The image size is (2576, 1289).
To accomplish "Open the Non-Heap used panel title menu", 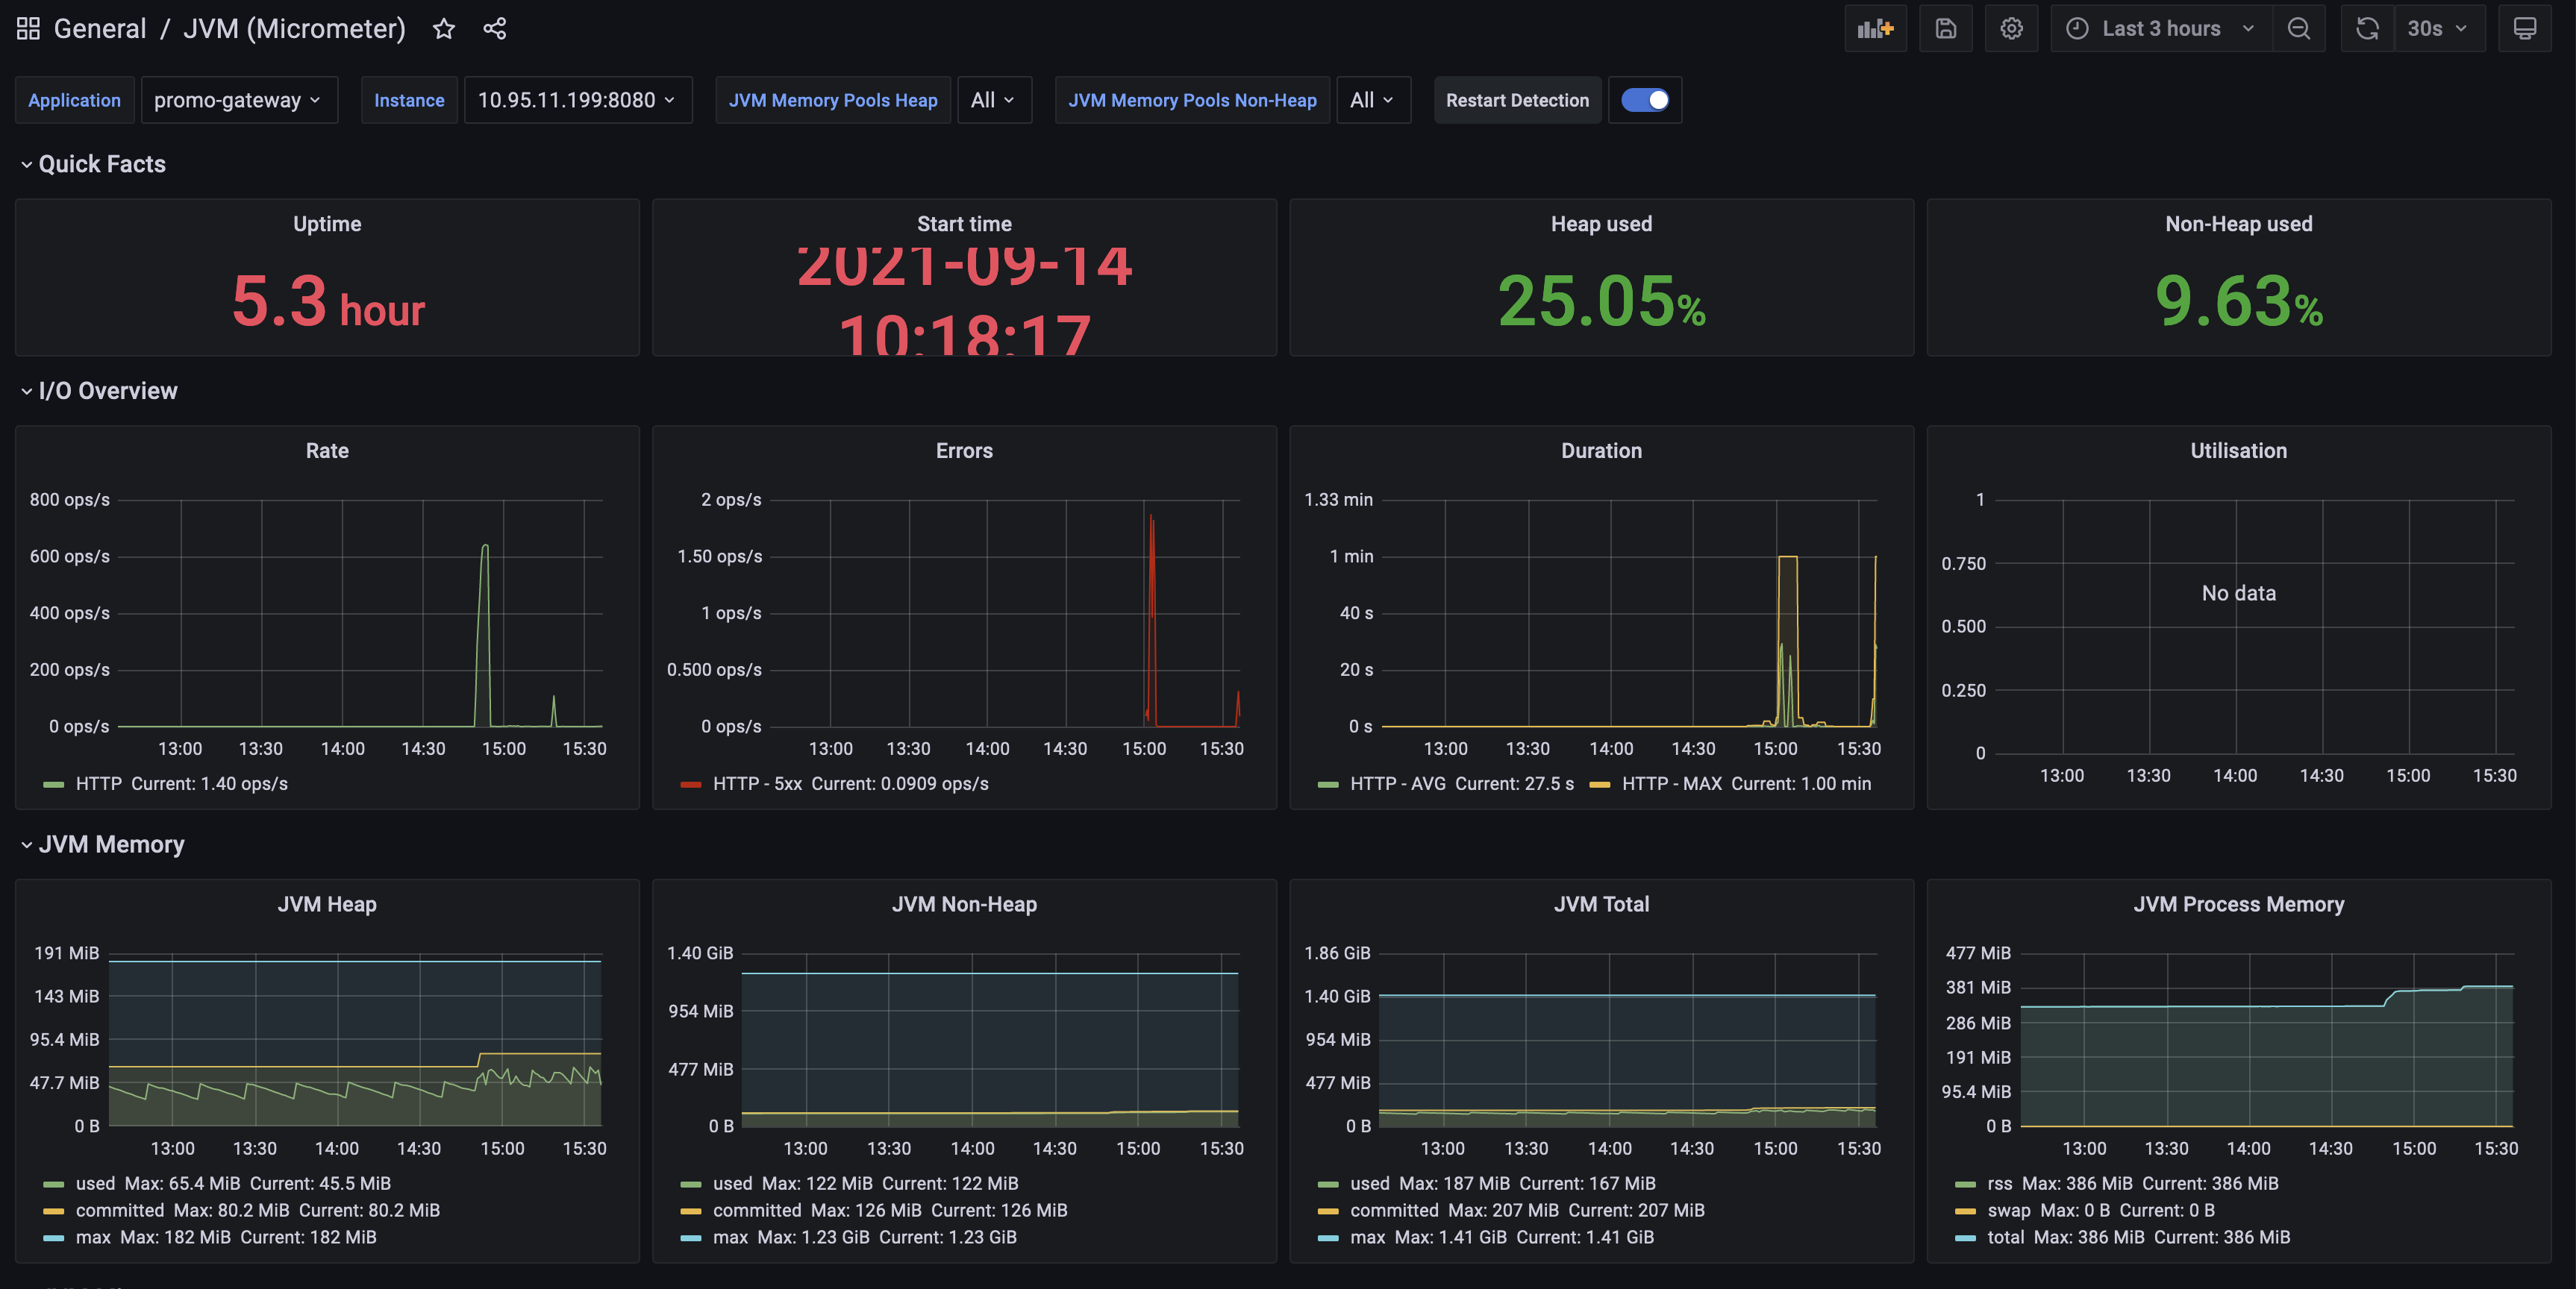I will click(2238, 224).
